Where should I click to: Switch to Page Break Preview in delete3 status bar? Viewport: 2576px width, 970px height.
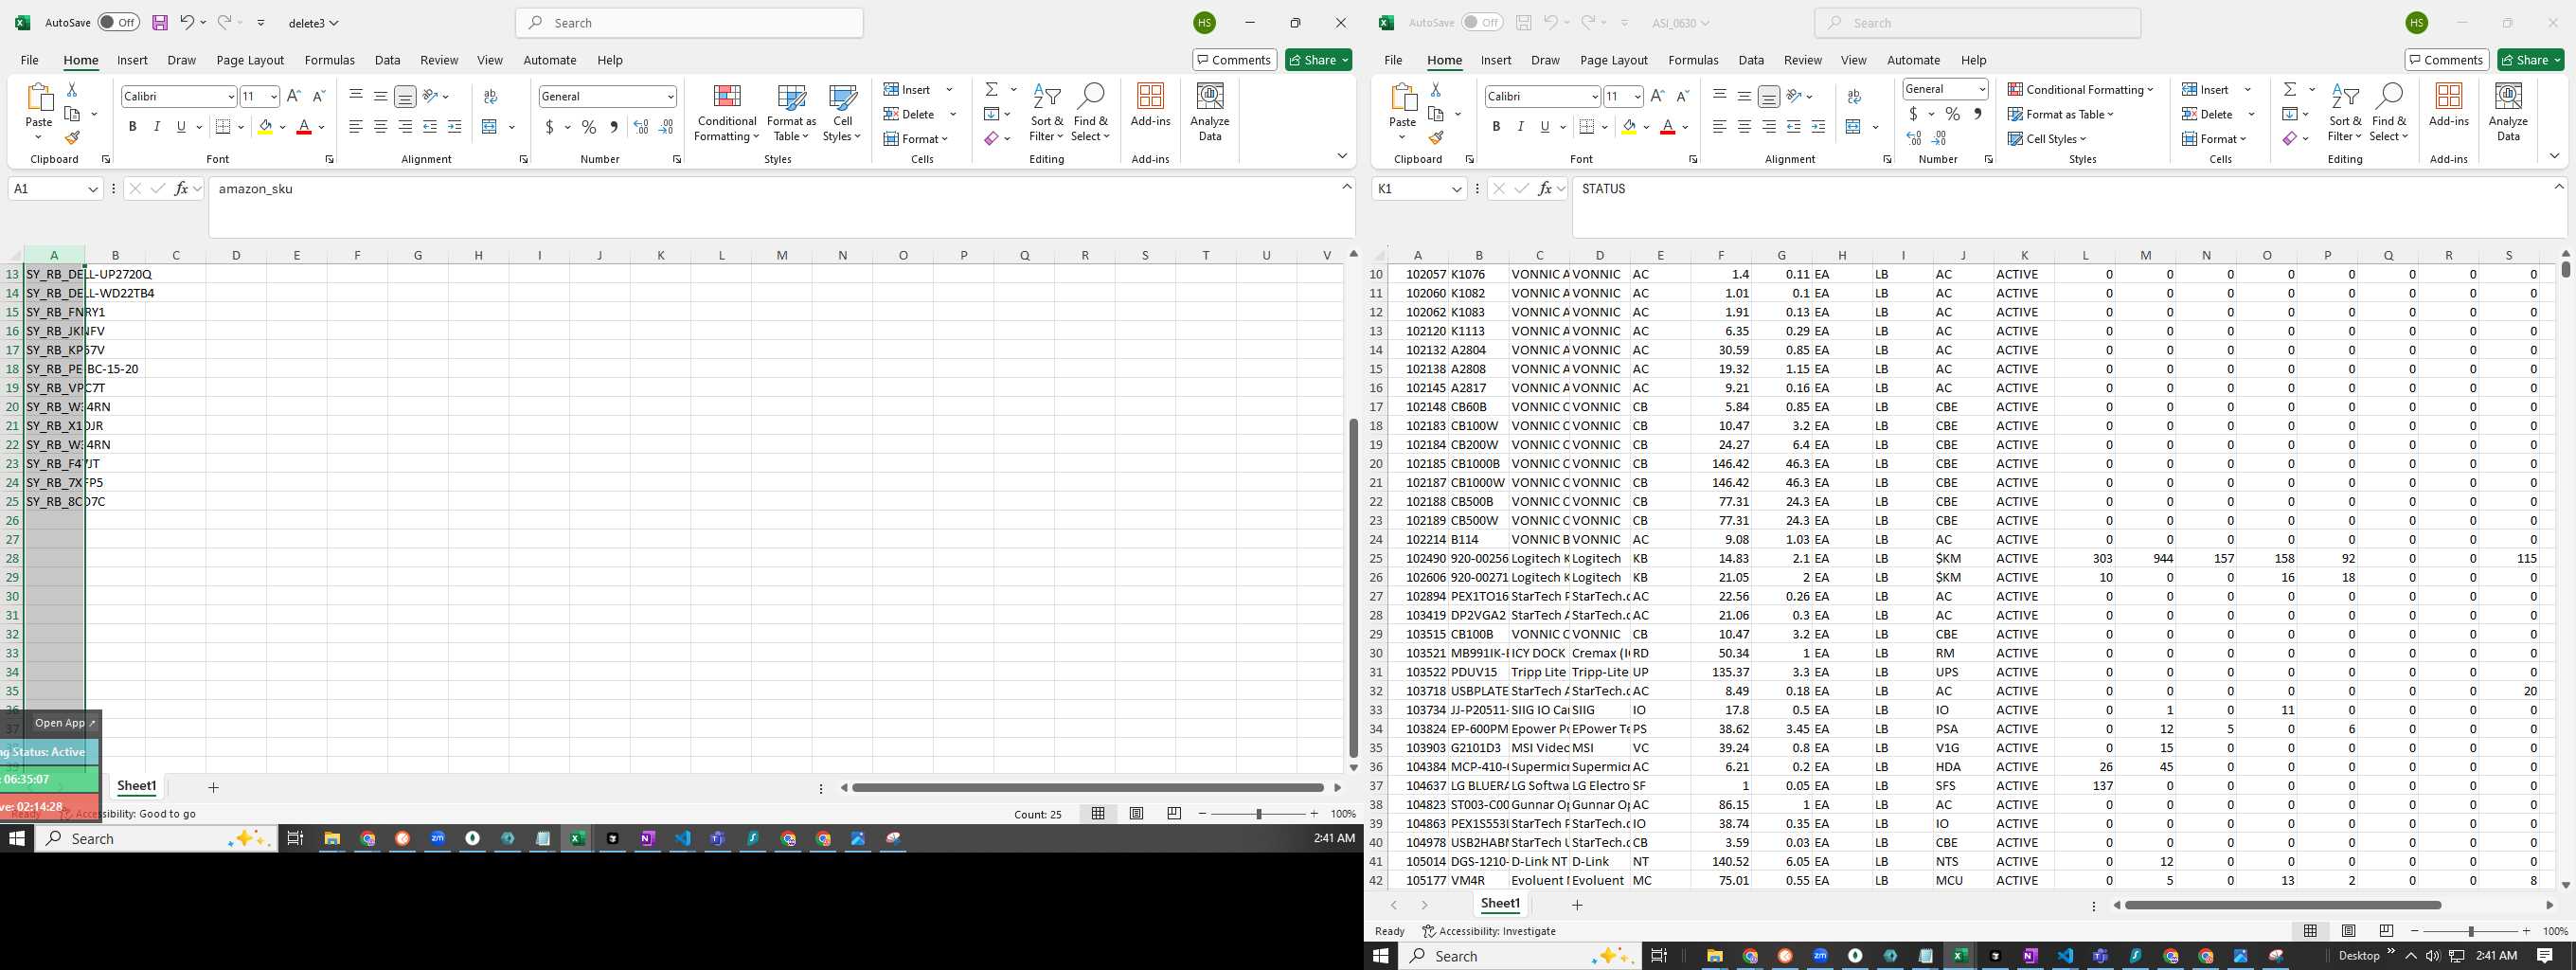point(1174,814)
